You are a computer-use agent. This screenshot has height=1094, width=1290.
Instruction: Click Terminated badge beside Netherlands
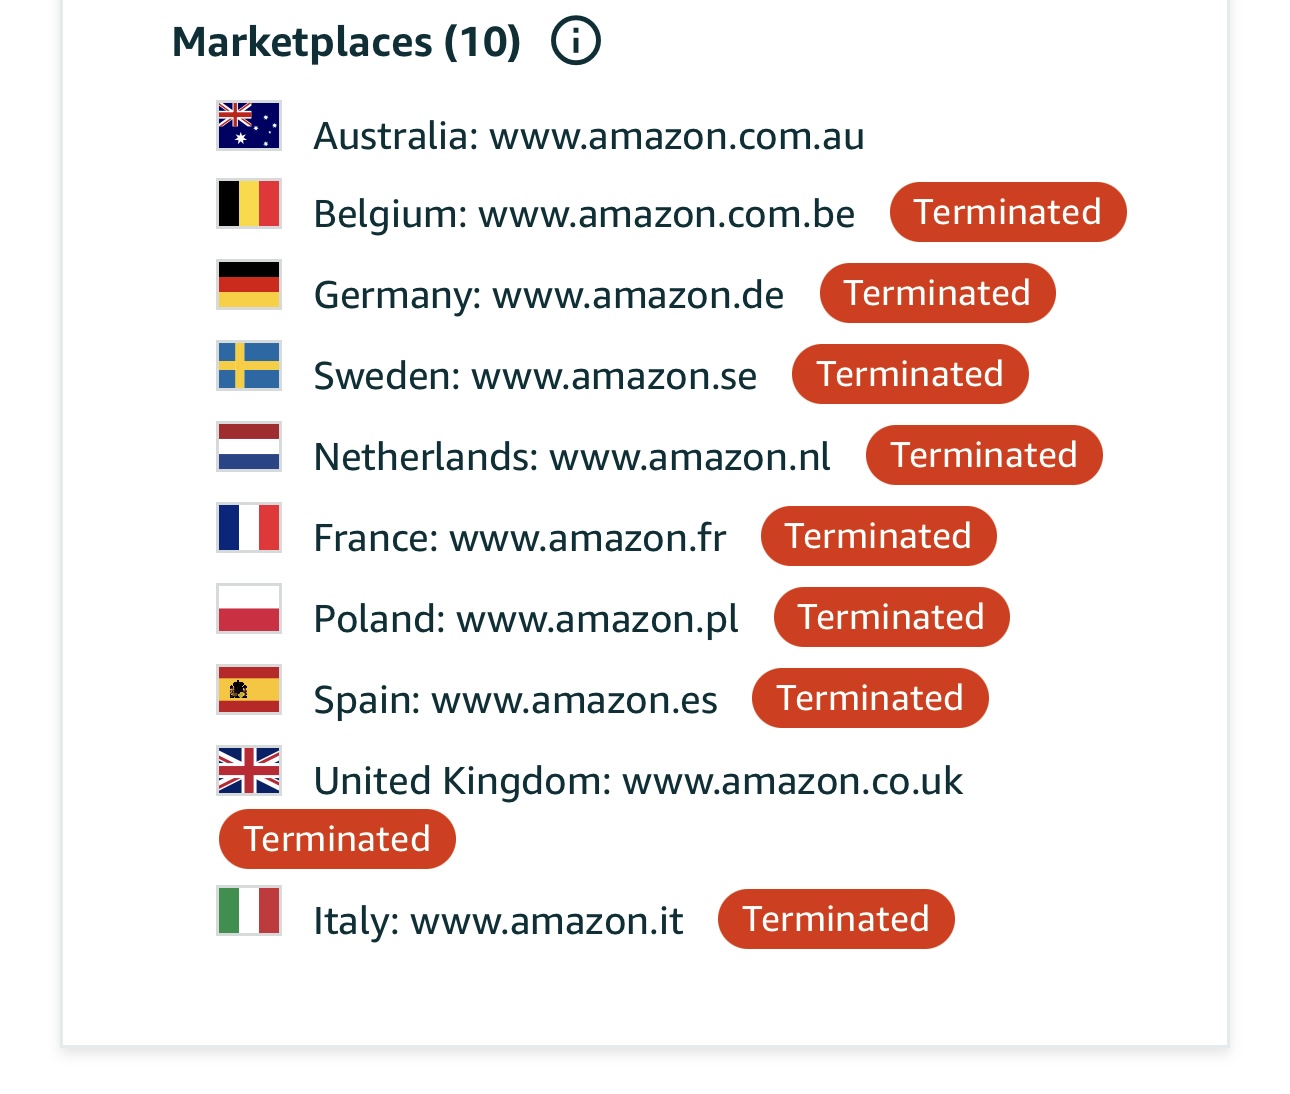(x=984, y=455)
